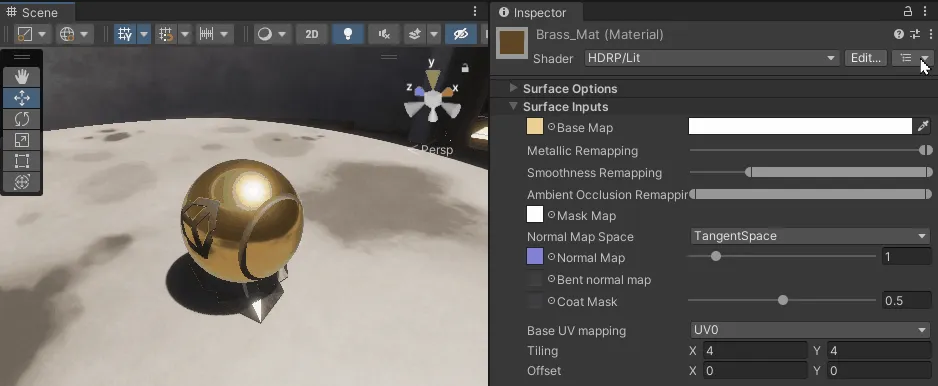Screen dimensions: 938x386
Task: Click the Normal Map strength slider
Action: [x=782, y=257]
